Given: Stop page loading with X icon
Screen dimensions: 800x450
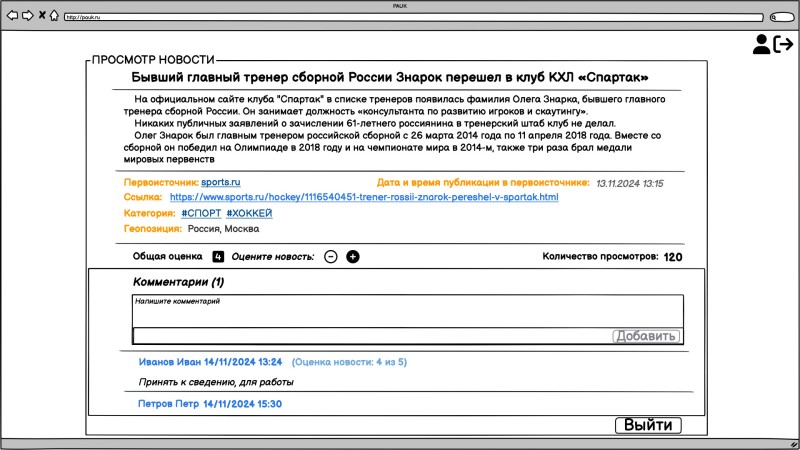Looking at the screenshot, I should tap(42, 15).
